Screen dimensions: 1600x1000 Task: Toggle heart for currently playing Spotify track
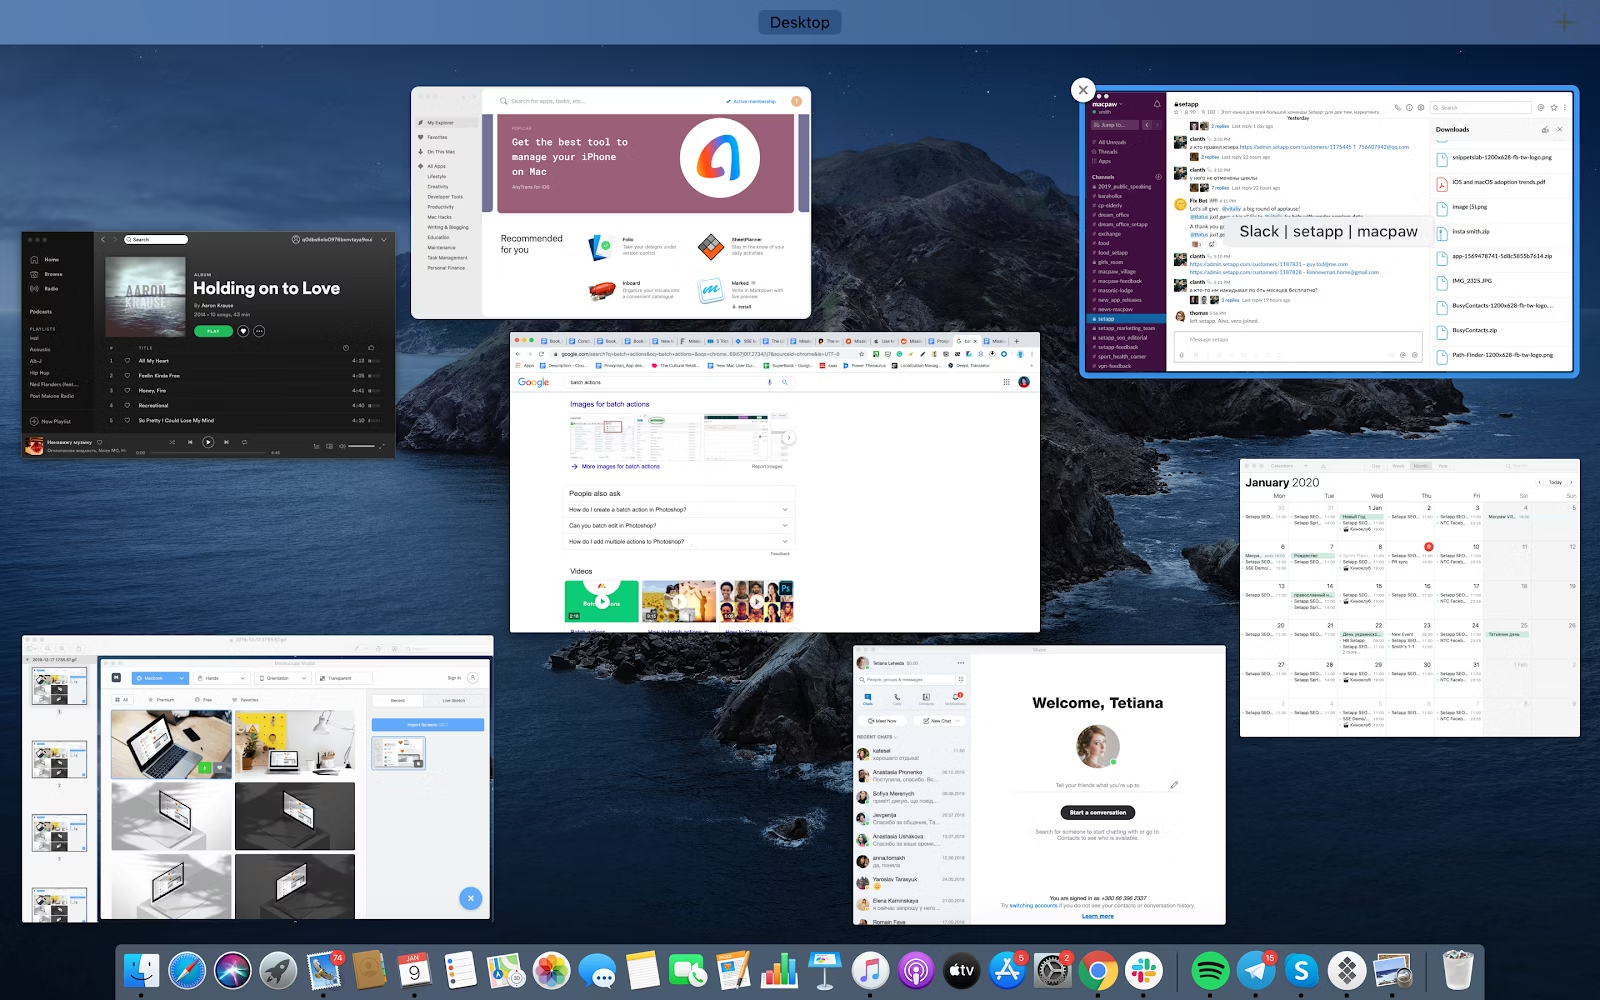(99, 442)
